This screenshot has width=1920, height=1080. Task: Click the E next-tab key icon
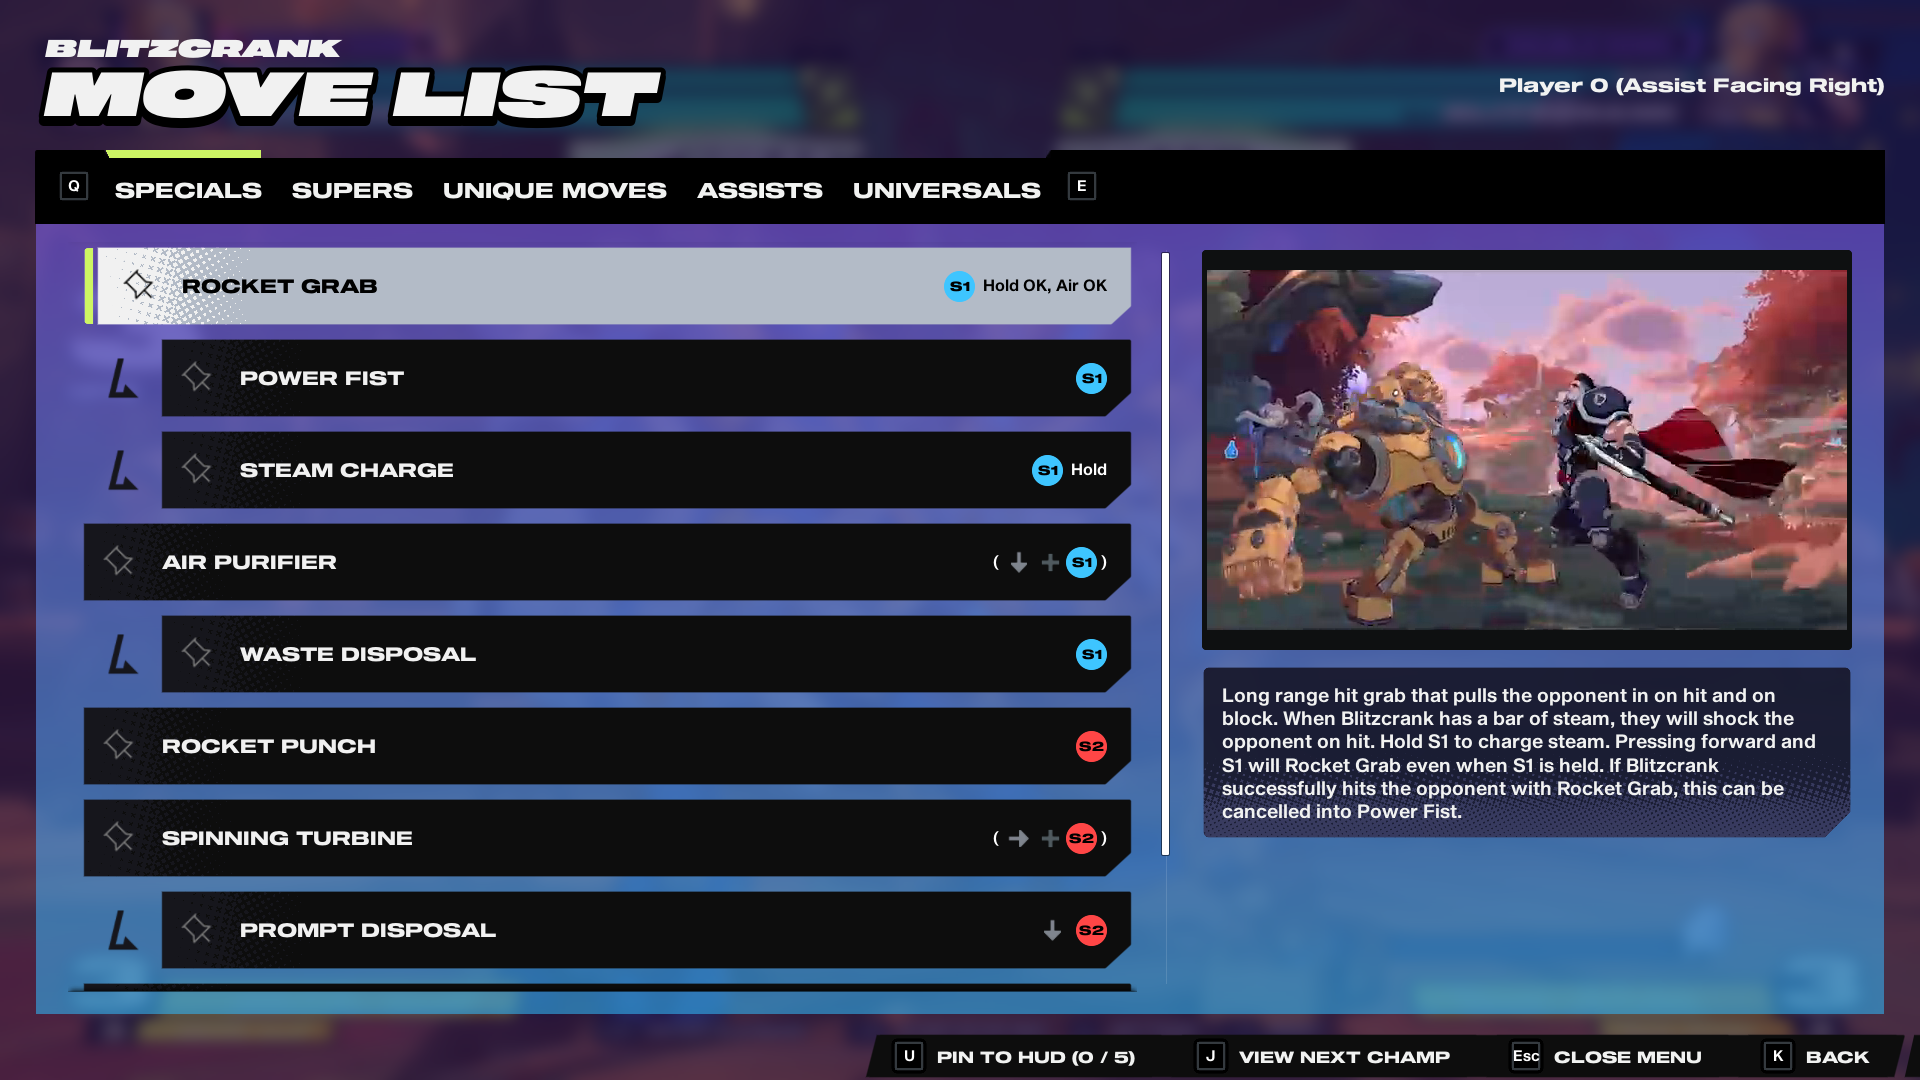pyautogui.click(x=1081, y=187)
